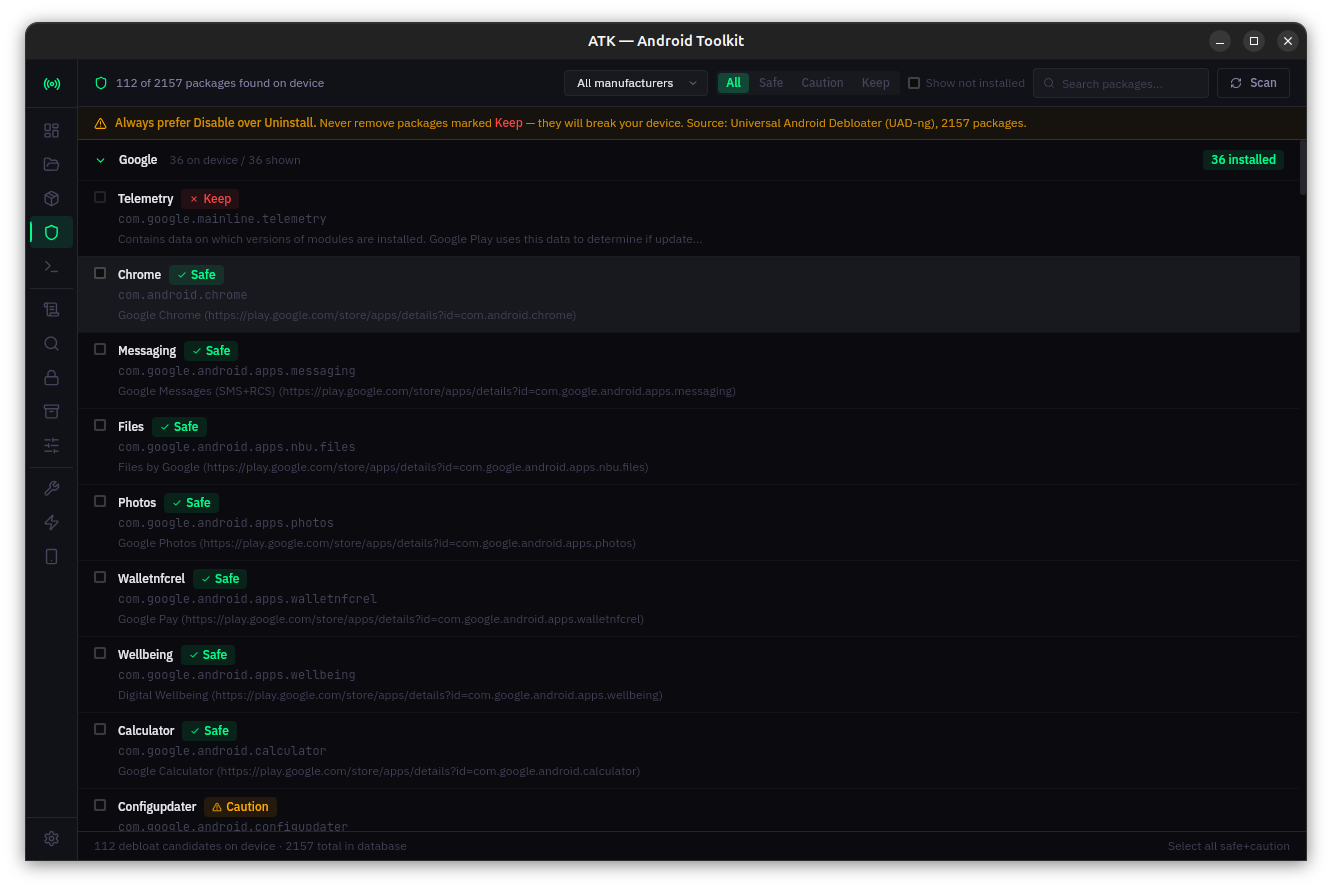Click the Scan button
Viewport: 1332px width, 889px height.
1253,83
